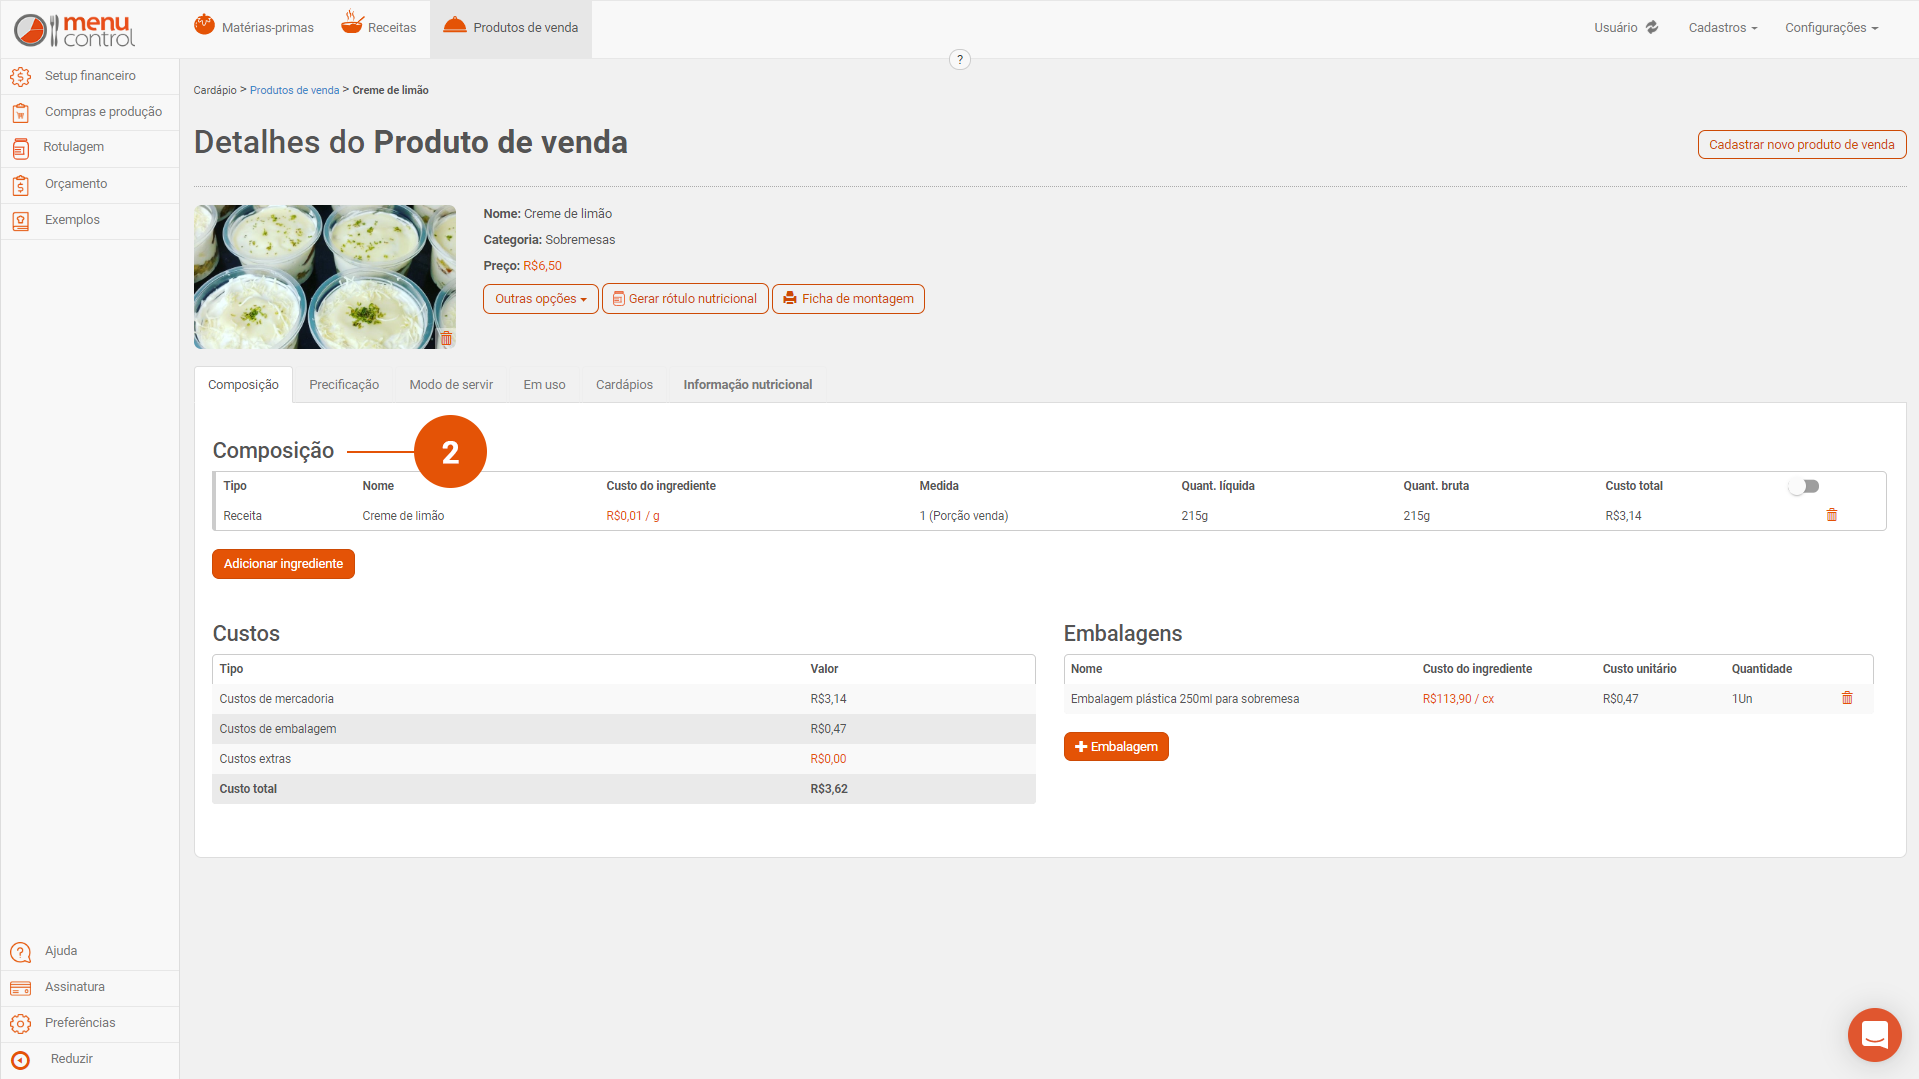This screenshot has height=1079, width=1919.
Task: Click the Assinatura card icon
Action: 21,988
